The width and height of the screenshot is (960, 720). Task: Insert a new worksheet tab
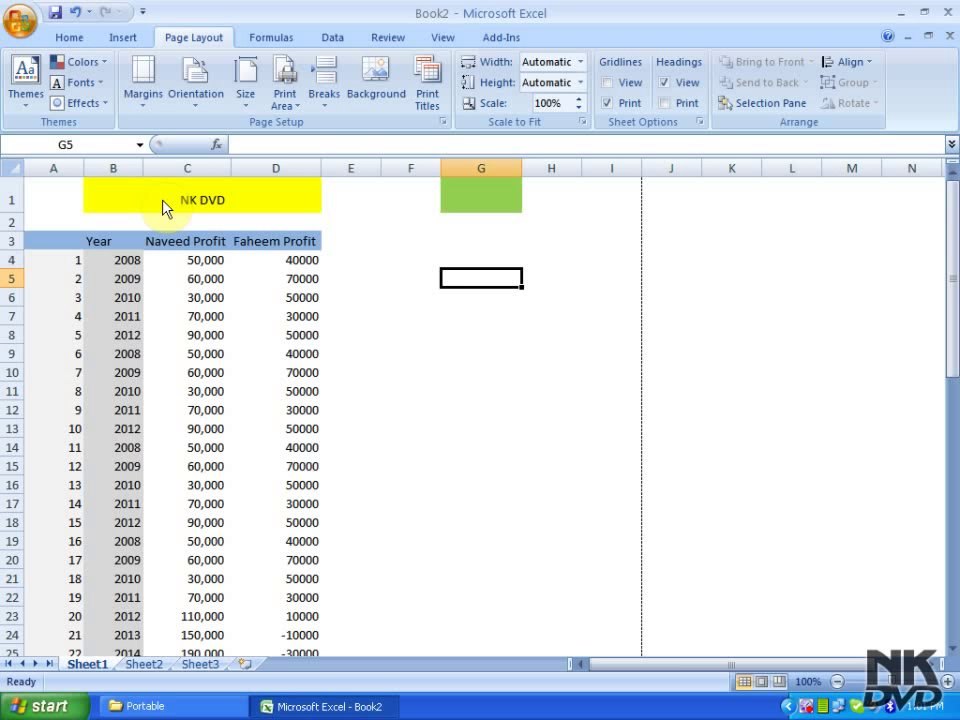click(245, 664)
